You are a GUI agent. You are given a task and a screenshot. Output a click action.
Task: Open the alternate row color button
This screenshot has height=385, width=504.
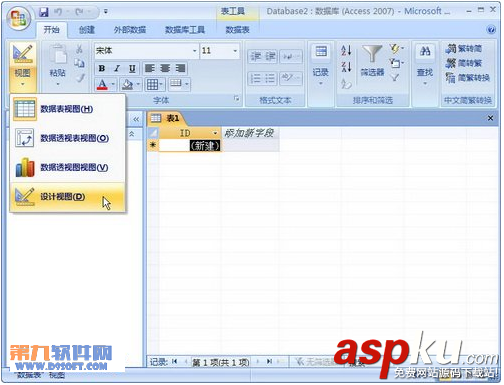(179, 84)
